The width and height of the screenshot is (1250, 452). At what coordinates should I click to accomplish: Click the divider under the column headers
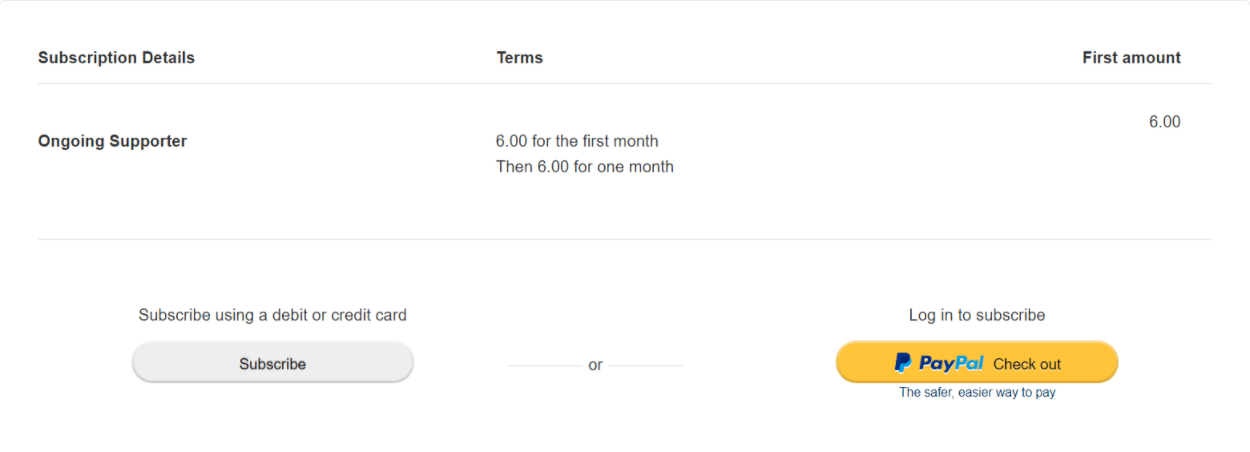point(624,84)
